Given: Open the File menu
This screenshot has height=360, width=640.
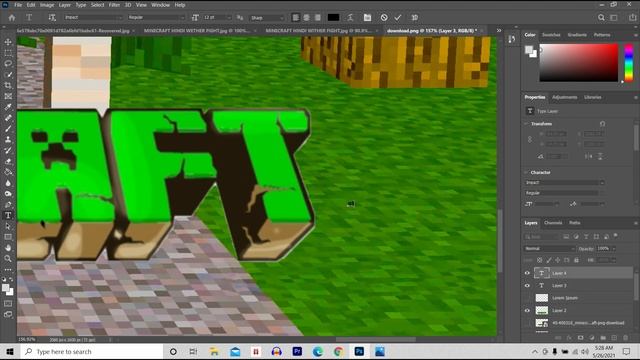Looking at the screenshot, I should (18, 5).
